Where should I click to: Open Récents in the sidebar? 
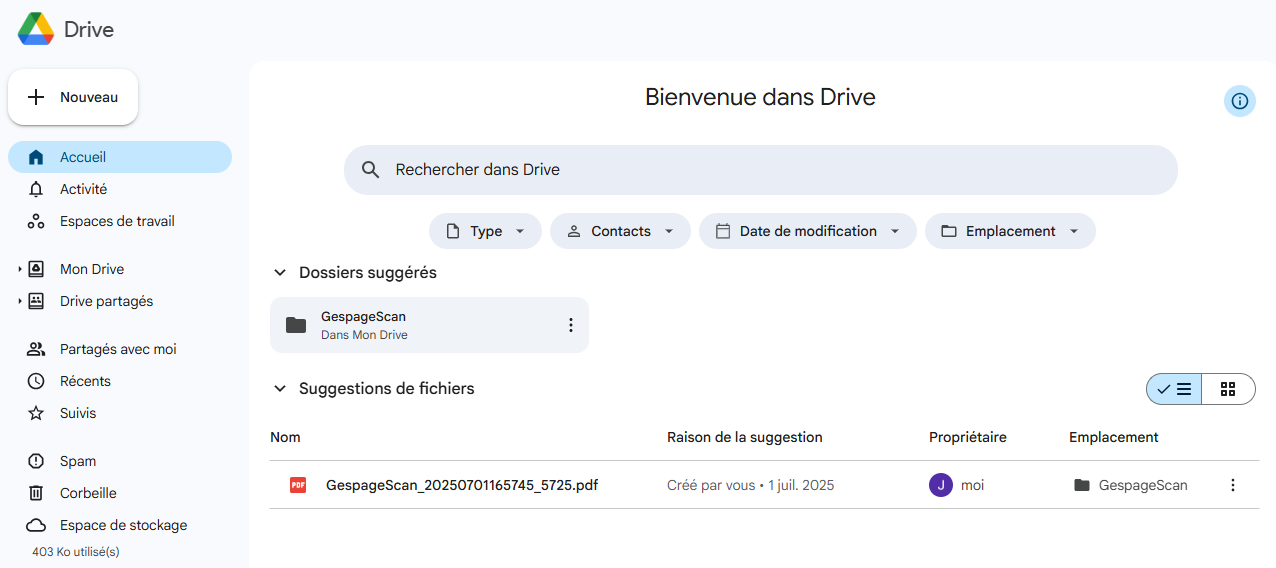[120, 381]
